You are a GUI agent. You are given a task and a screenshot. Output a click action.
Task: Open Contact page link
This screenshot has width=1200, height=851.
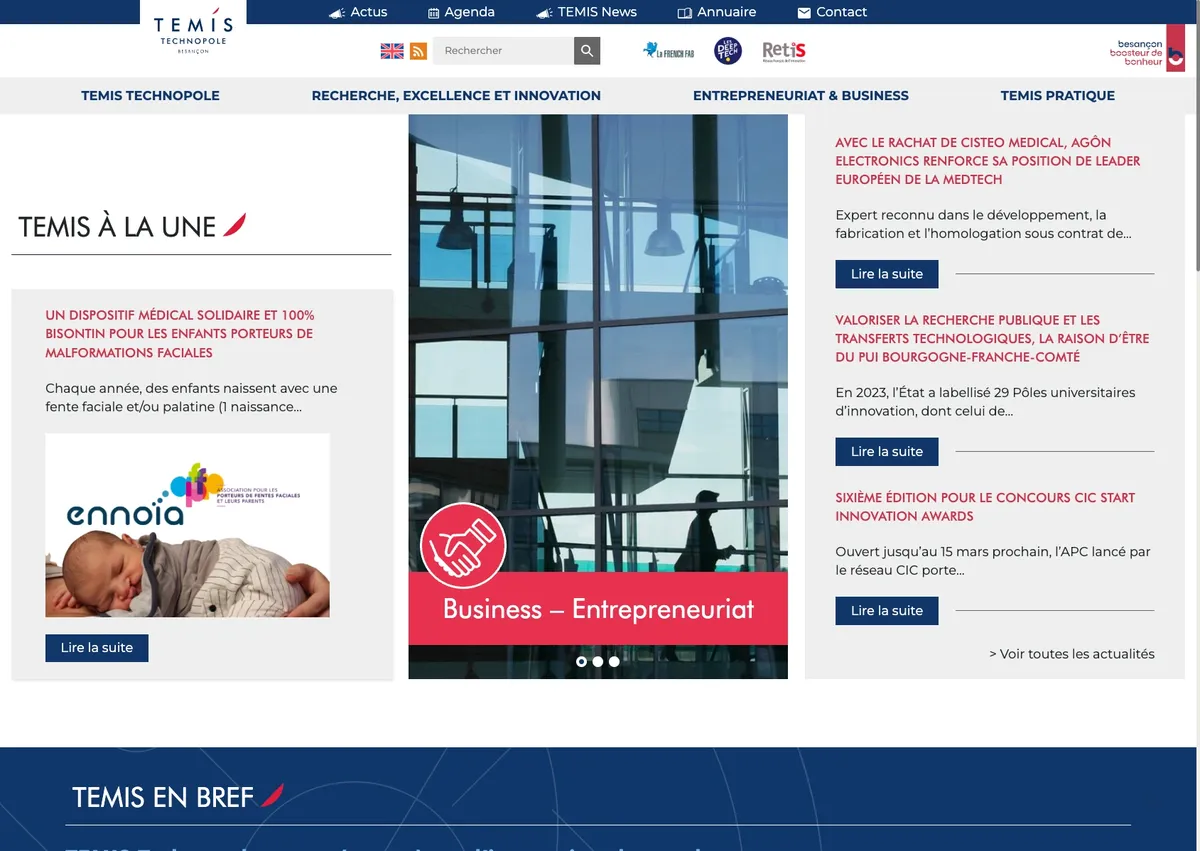tap(842, 12)
